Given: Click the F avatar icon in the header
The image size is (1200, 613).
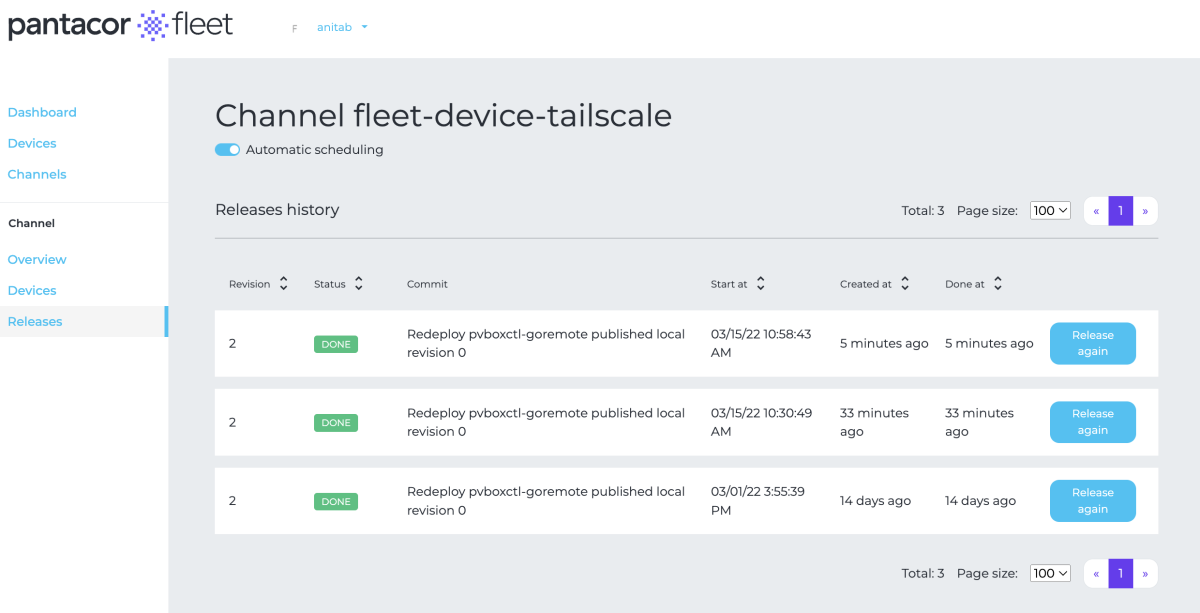Looking at the screenshot, I should [294, 28].
